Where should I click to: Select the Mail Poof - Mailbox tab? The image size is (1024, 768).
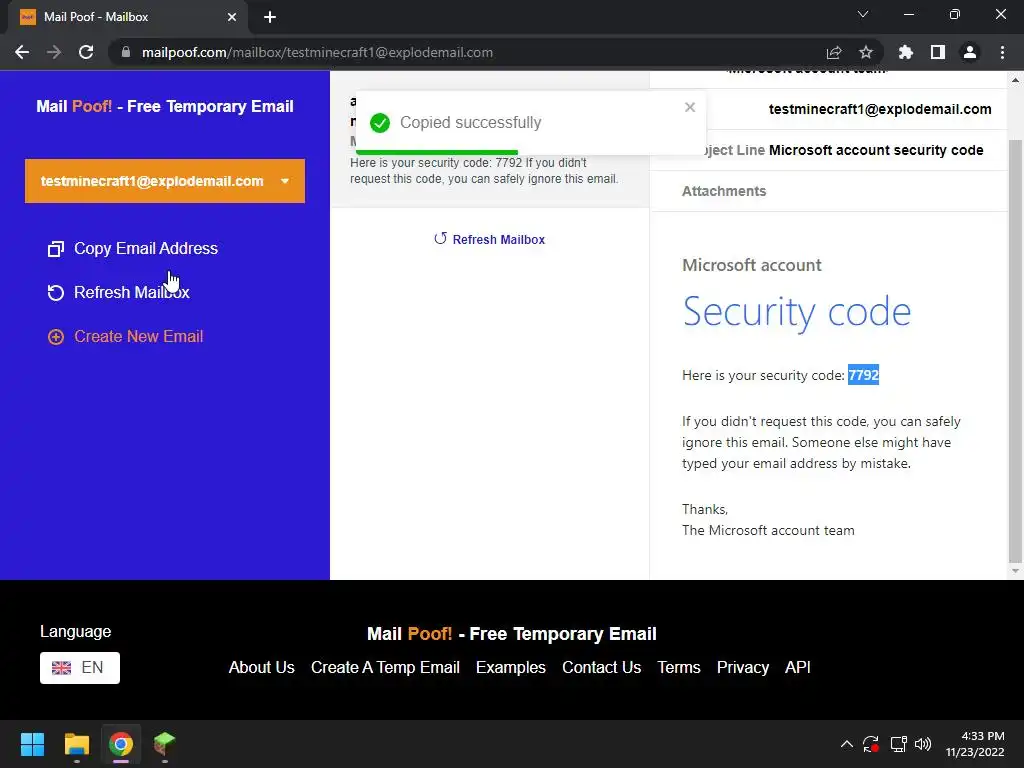(127, 17)
